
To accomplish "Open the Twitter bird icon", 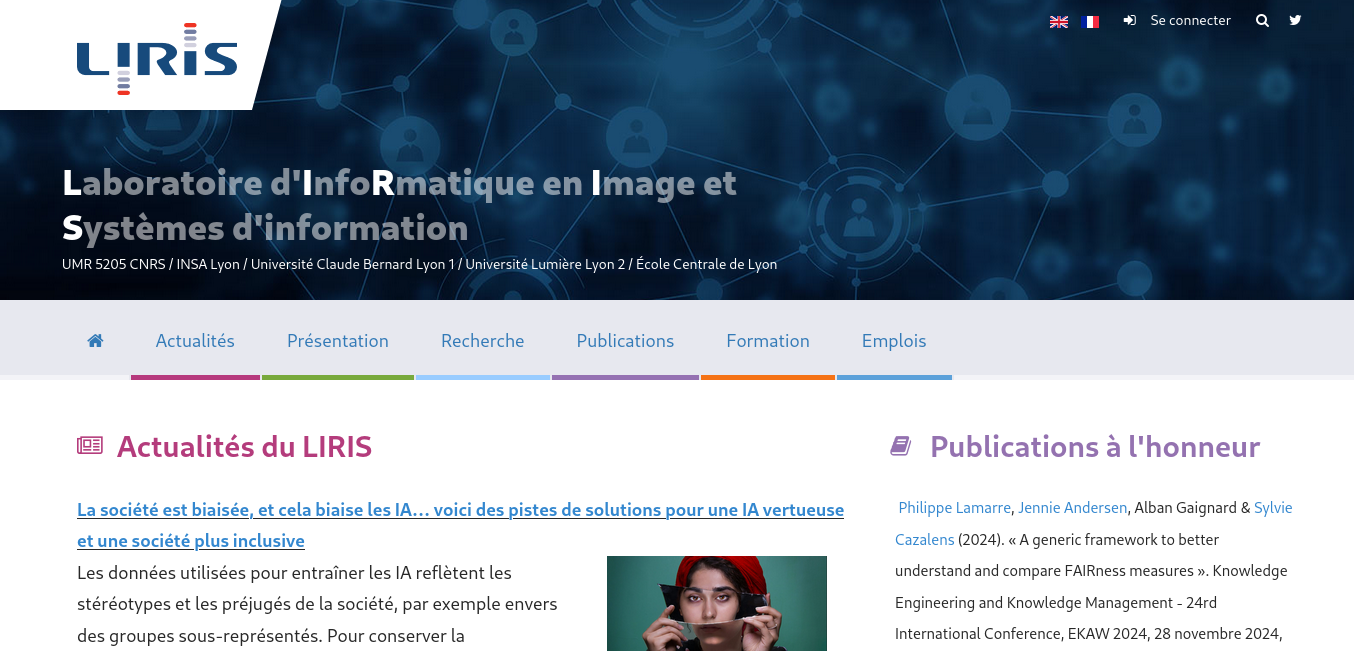I will pos(1295,20).
